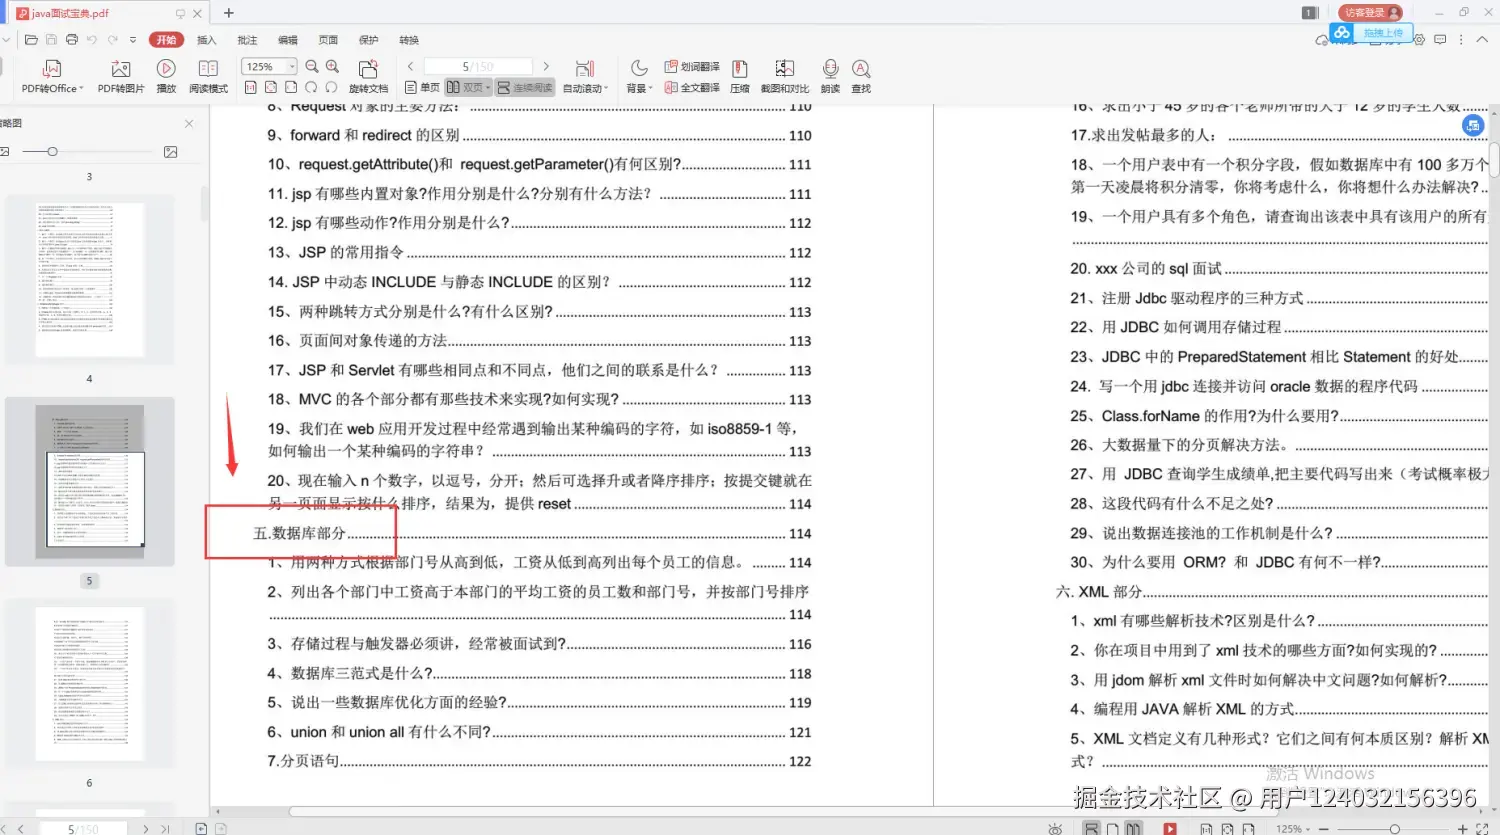Screen dimensions: 1500x835
Task: Open a new tab with the plus button
Action: point(229,13)
